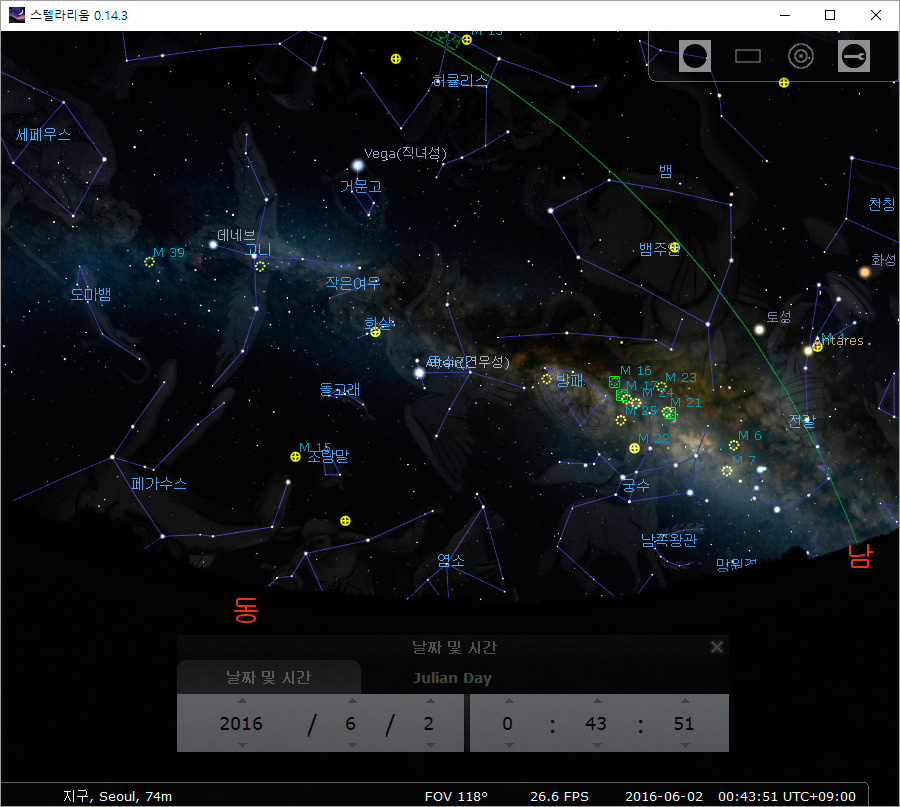Increase the minutes above 43
This screenshot has width=900, height=807.
(x=597, y=701)
